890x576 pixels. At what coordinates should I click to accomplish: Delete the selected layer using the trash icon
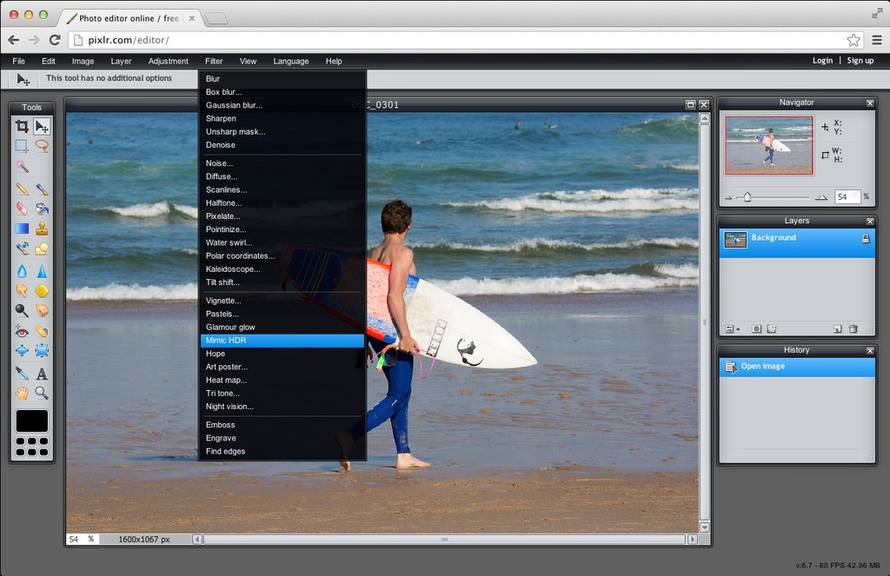coord(853,329)
